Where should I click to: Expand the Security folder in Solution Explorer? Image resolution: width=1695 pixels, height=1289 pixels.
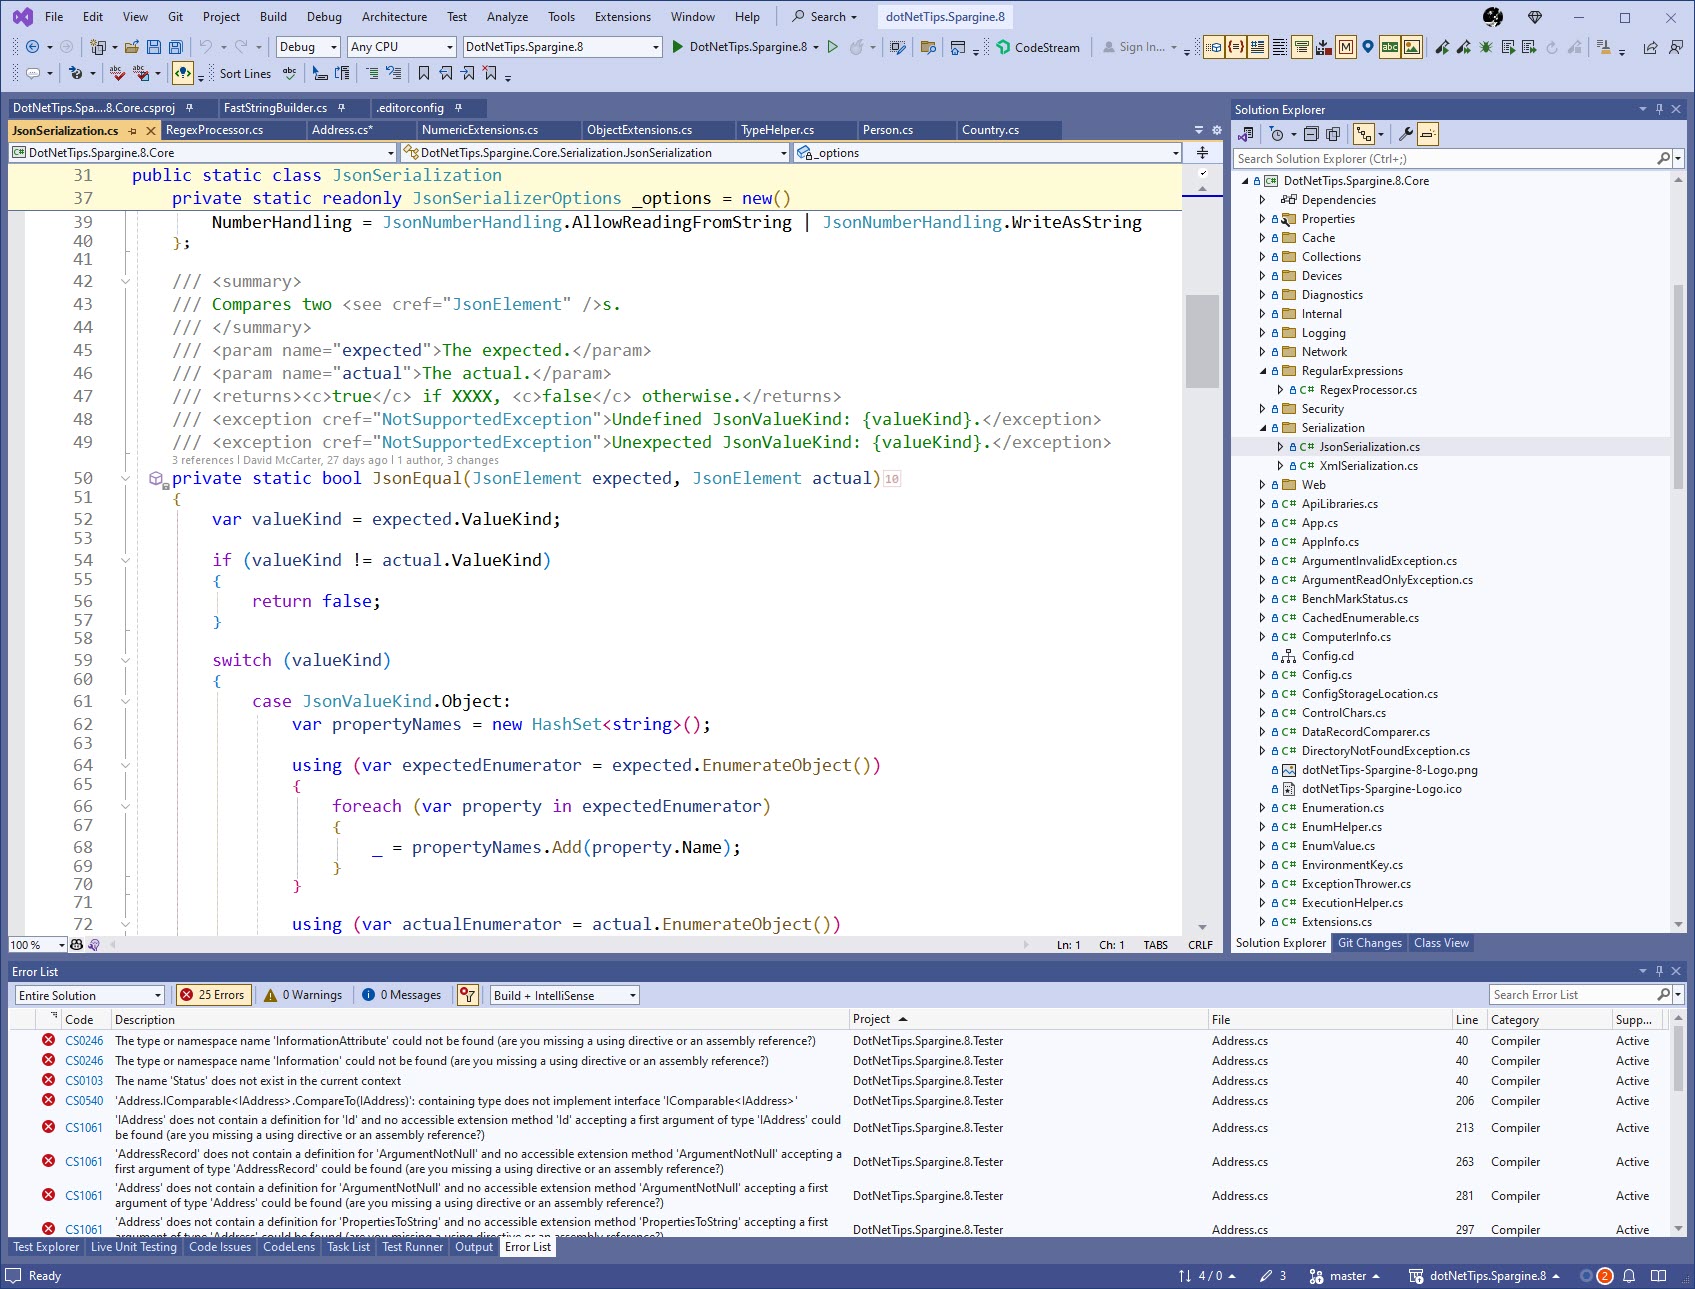click(x=1262, y=409)
